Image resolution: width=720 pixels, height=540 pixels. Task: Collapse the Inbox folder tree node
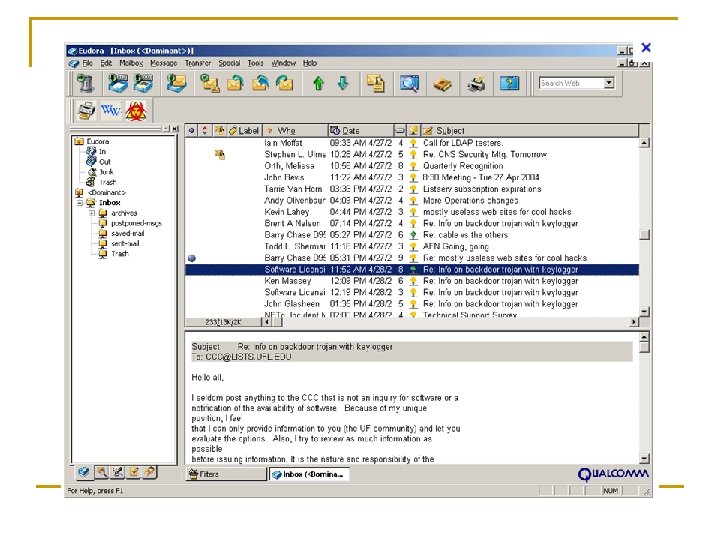tap(79, 202)
